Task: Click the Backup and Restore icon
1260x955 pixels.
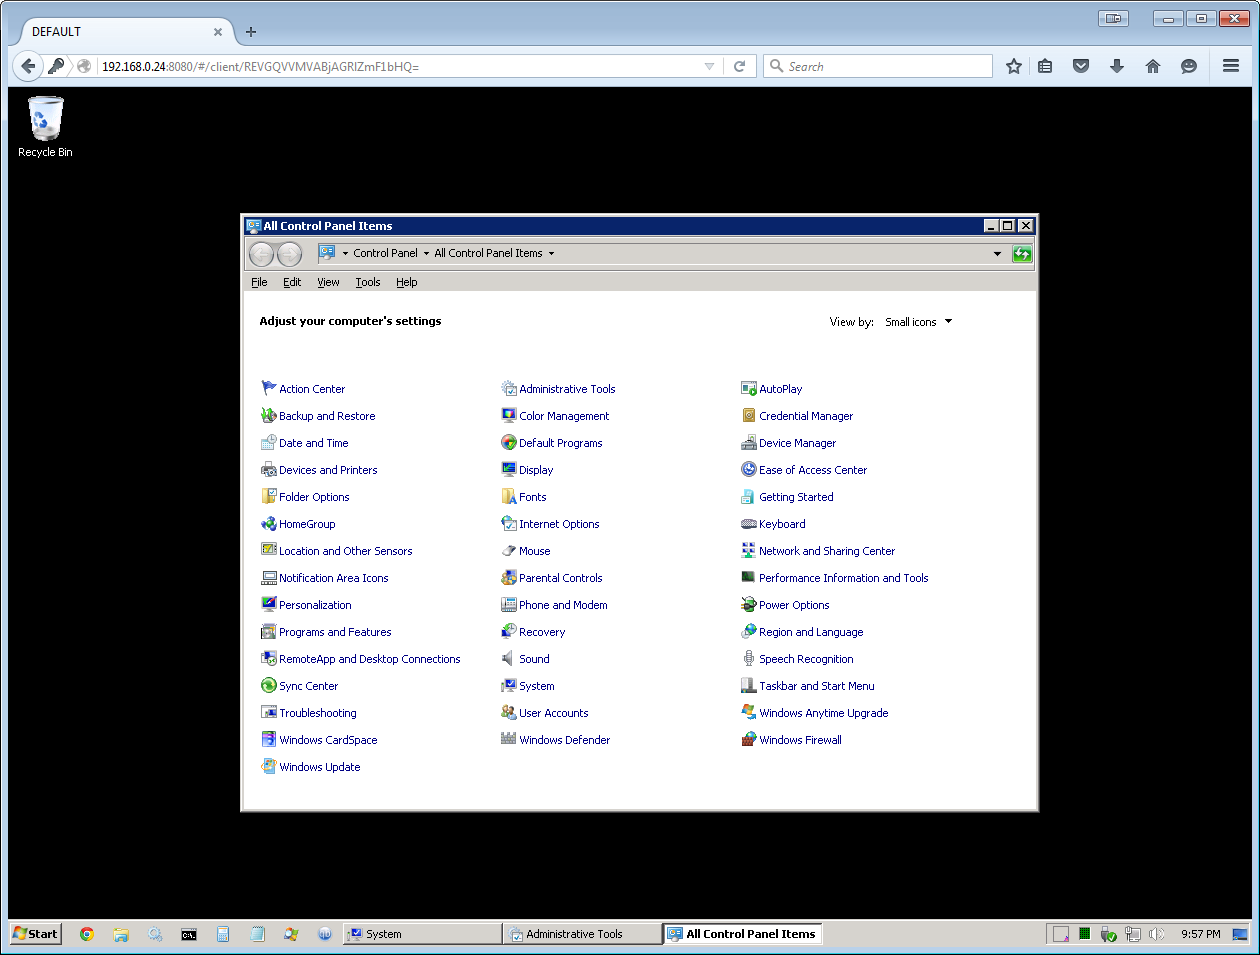Action: pyautogui.click(x=268, y=415)
